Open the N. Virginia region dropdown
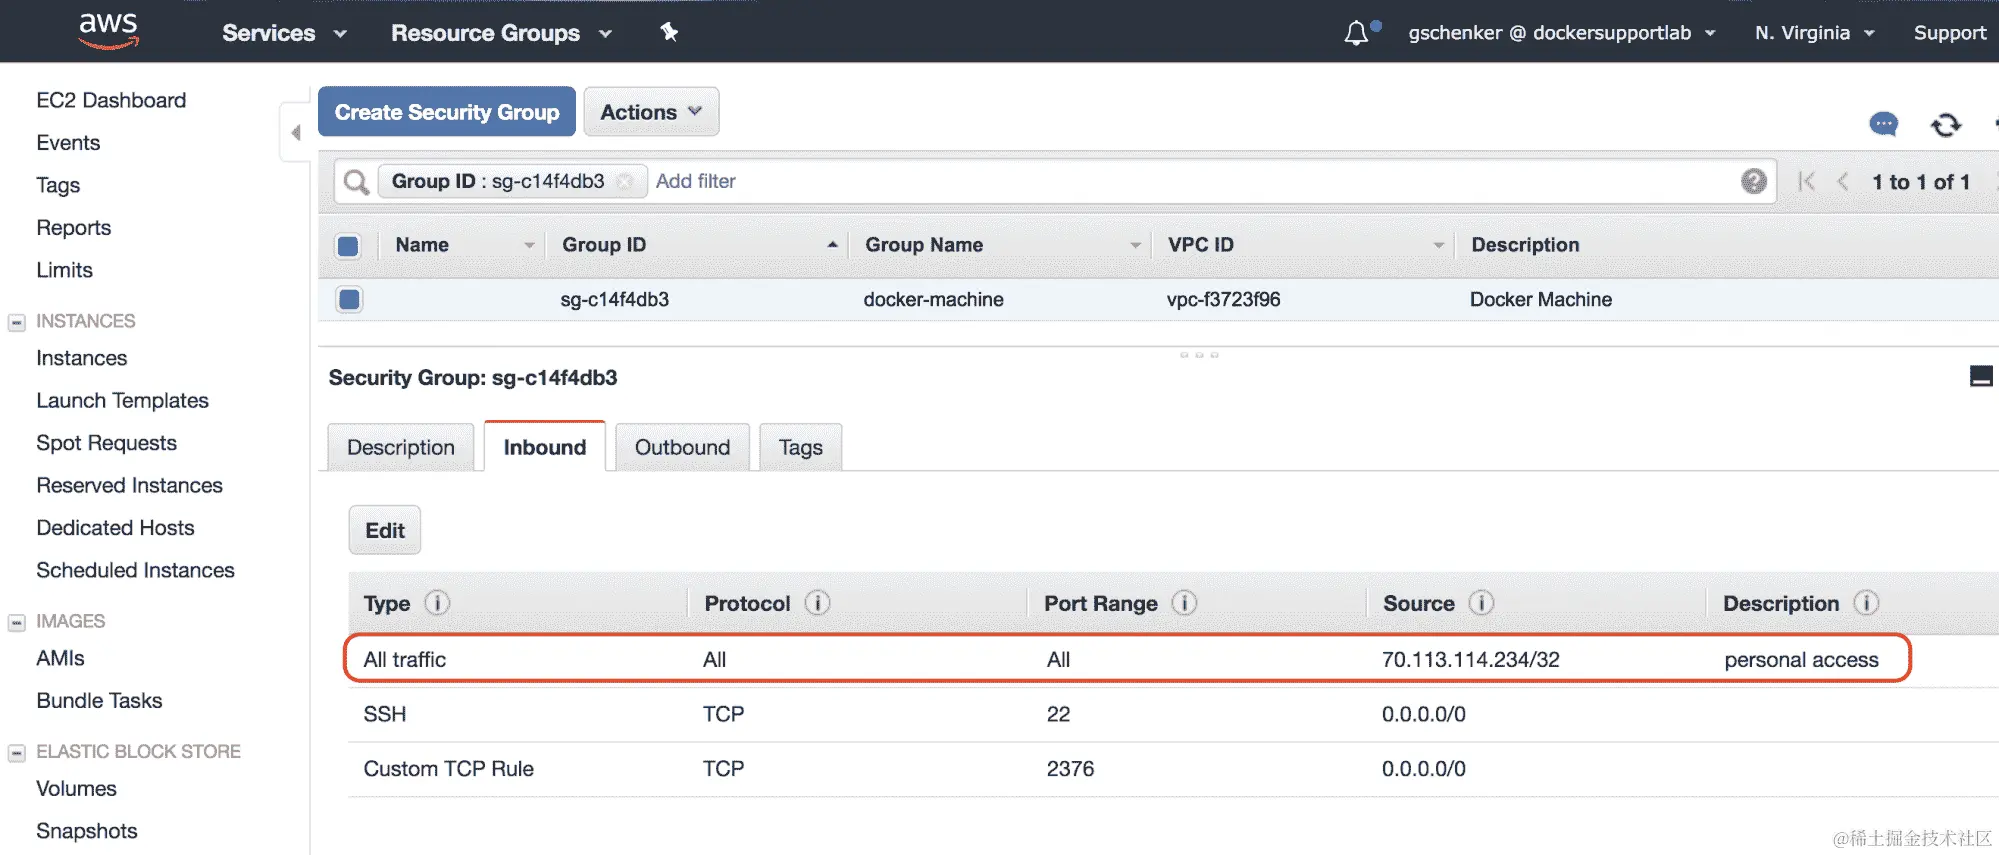The image size is (1999, 855). click(1814, 33)
